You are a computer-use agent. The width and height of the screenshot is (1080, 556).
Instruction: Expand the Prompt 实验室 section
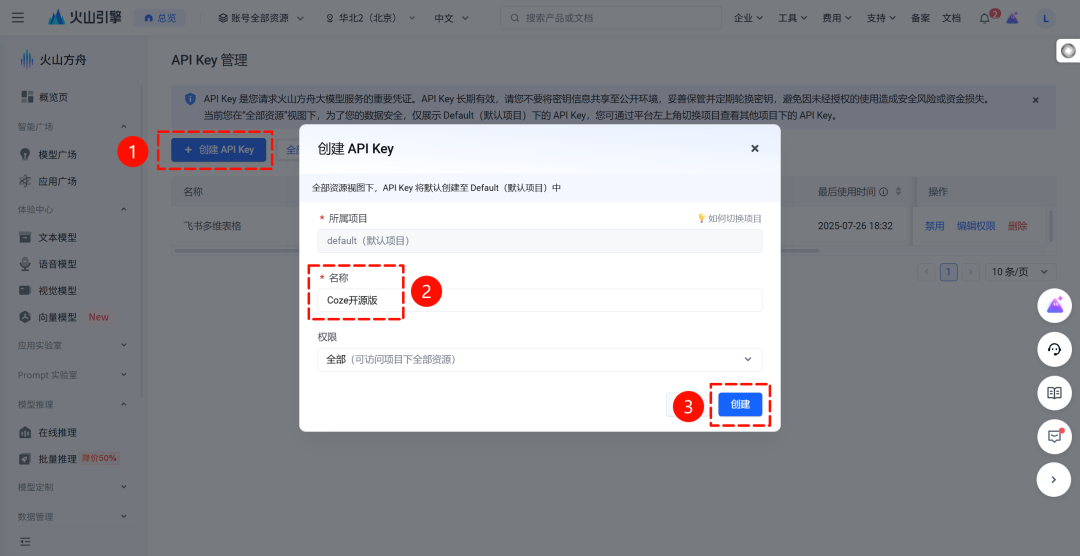72,375
